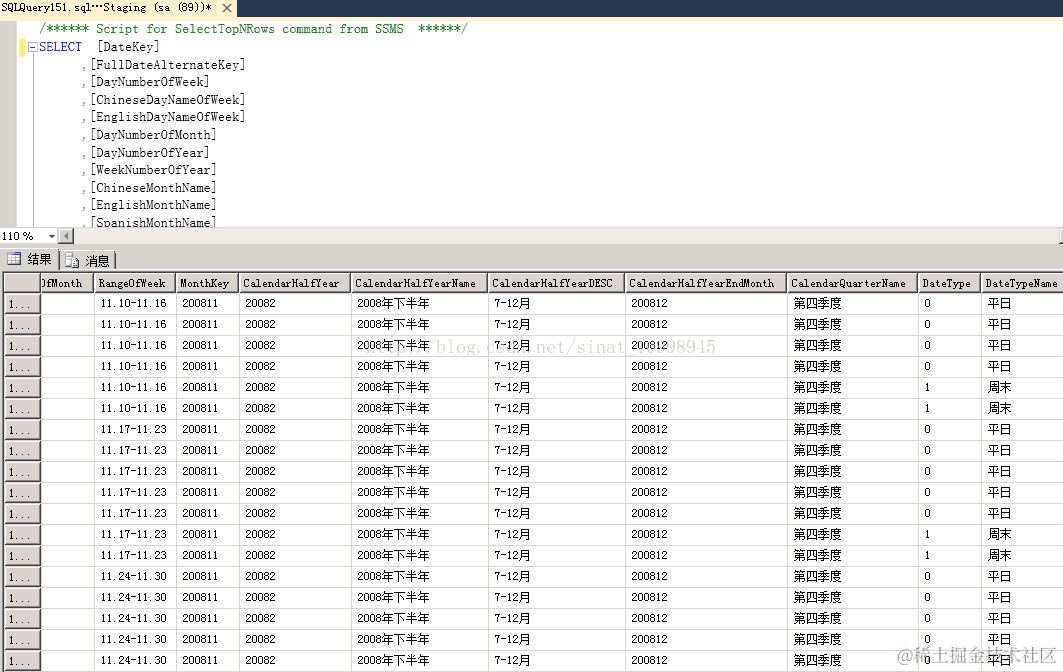
Task: Collapse the SELECT statement outline
Action: tap(32, 47)
